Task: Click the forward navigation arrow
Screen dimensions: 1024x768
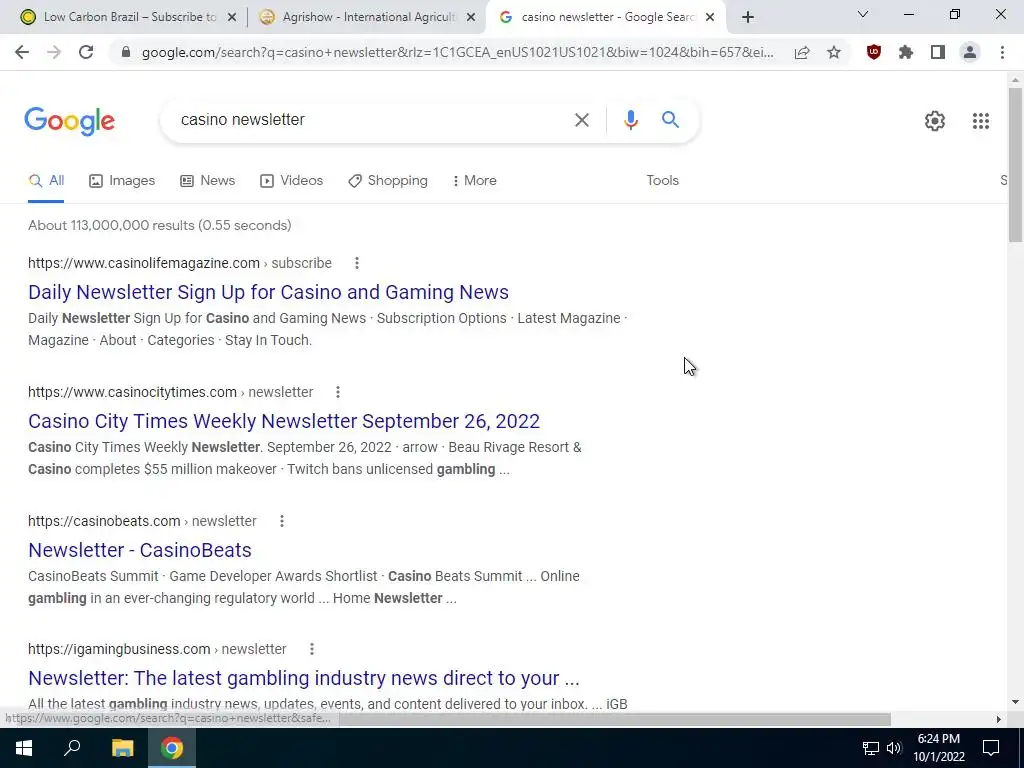Action: point(54,52)
